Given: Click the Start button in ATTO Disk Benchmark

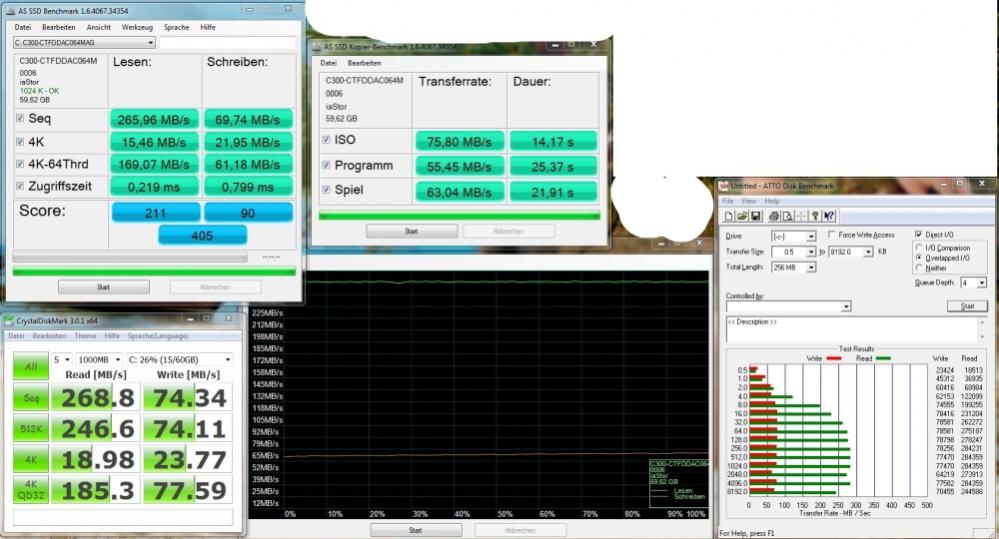Looking at the screenshot, I should (x=967, y=306).
